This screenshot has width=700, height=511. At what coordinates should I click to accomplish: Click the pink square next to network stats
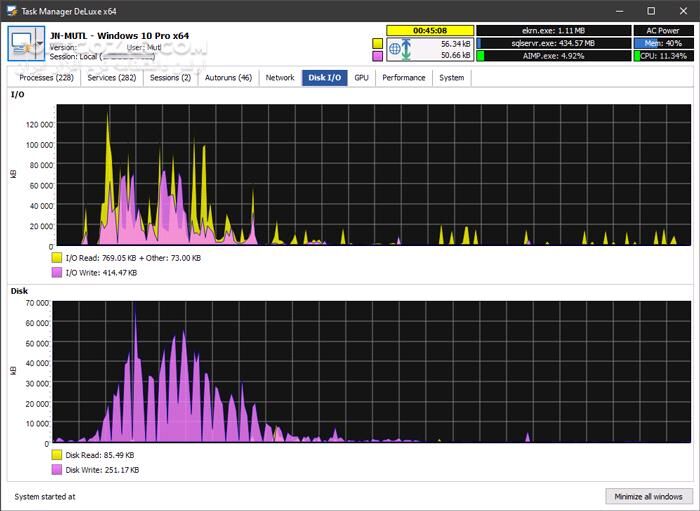tap(377, 56)
